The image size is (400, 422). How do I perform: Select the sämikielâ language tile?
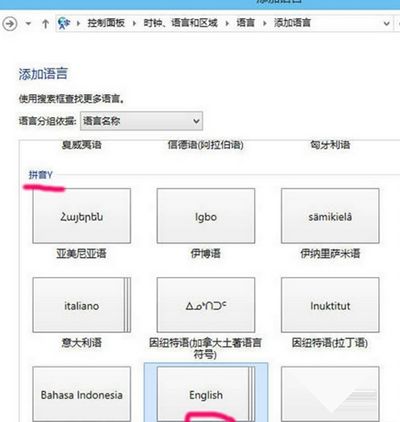pos(330,216)
